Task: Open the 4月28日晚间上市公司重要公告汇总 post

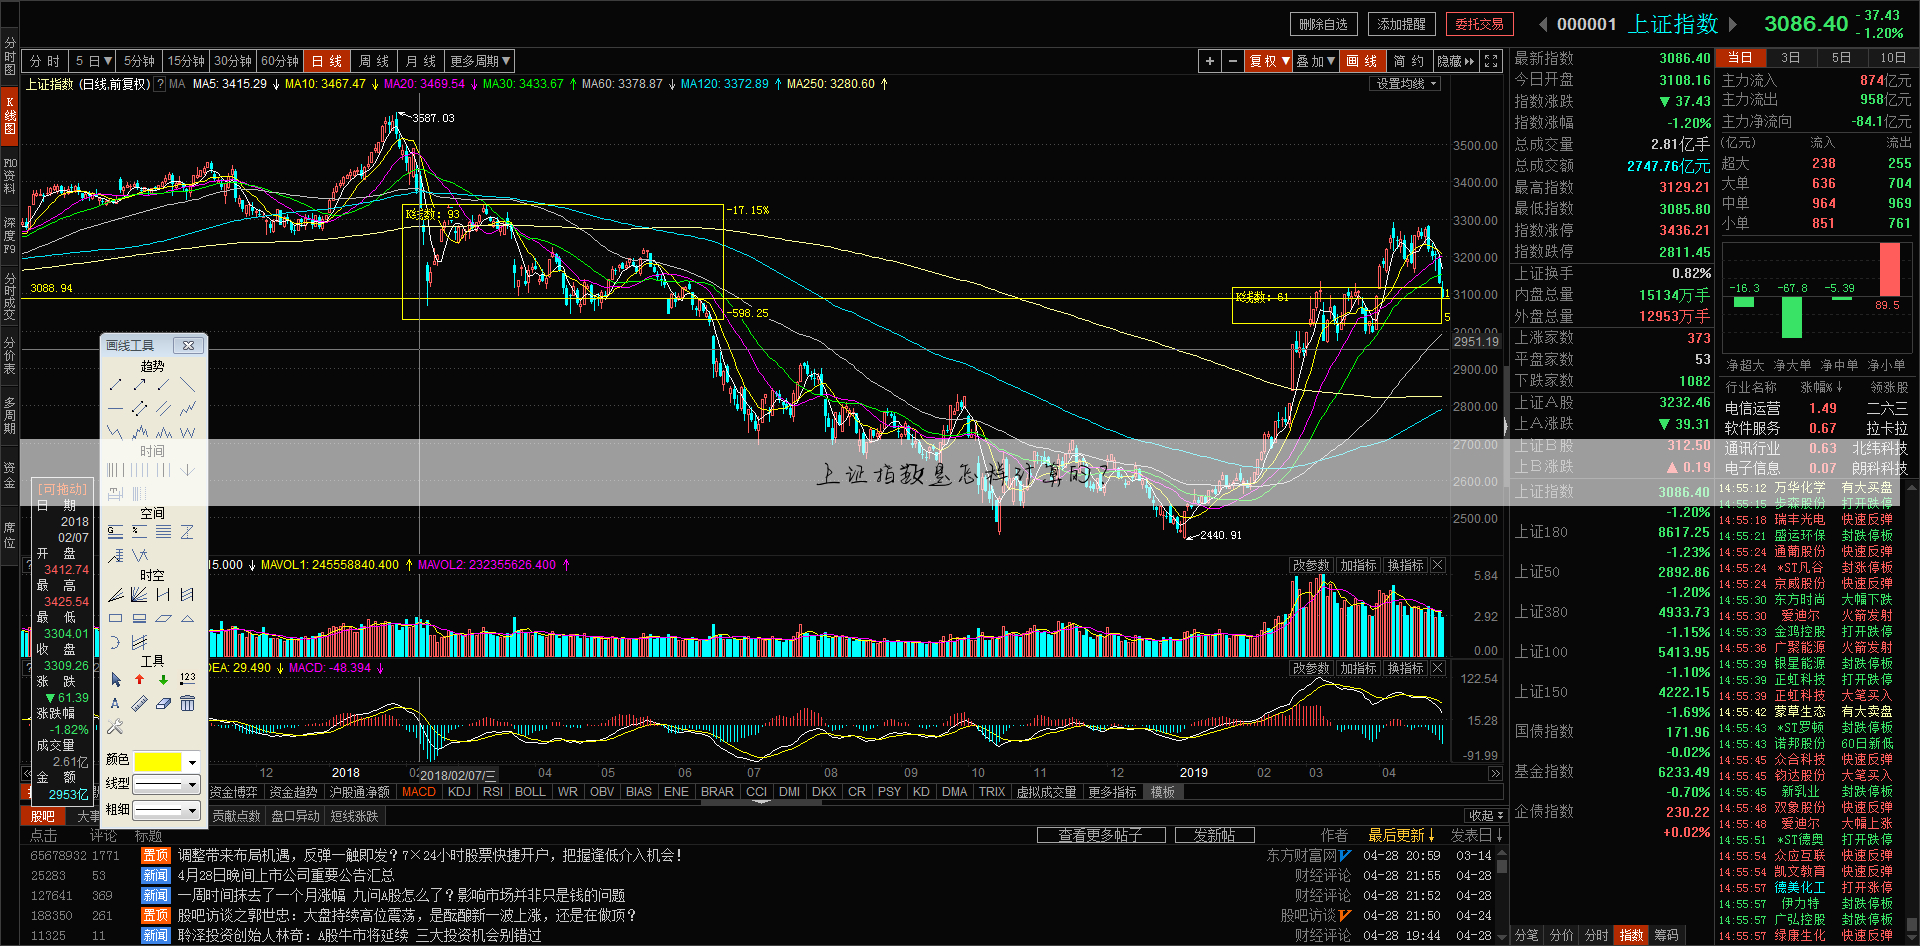Action: tap(286, 875)
